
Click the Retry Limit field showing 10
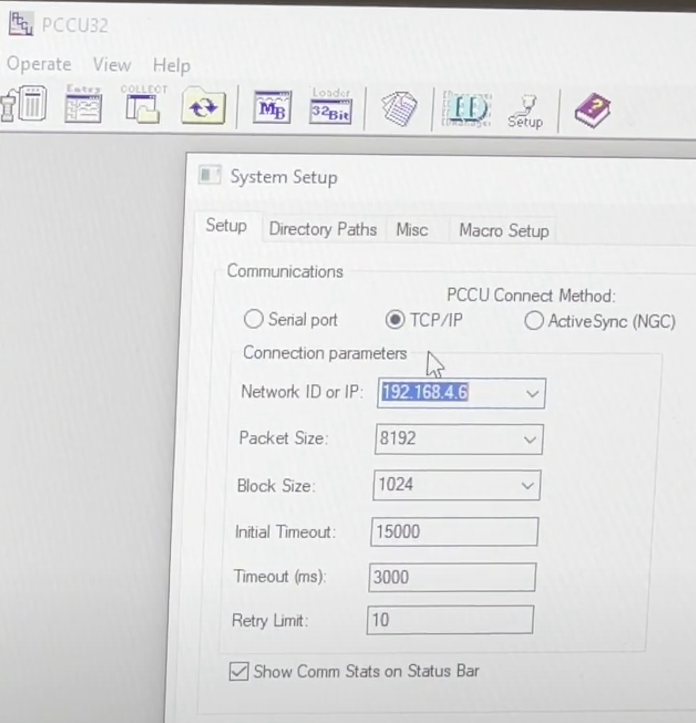[x=450, y=620]
